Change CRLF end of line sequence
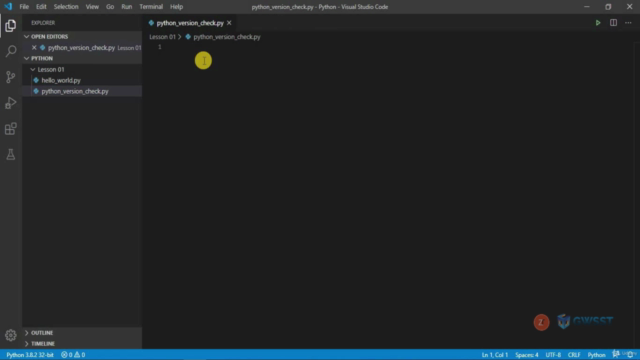The width and height of the screenshot is (640, 360). pyautogui.click(x=574, y=355)
